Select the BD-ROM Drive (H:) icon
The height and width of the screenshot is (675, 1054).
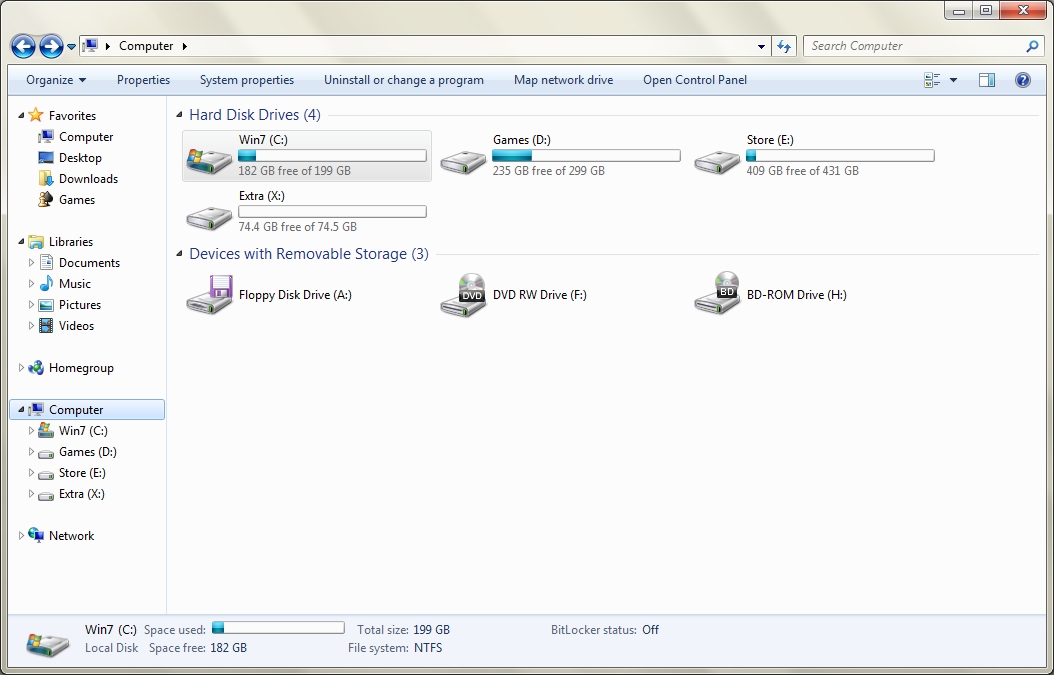coord(717,293)
